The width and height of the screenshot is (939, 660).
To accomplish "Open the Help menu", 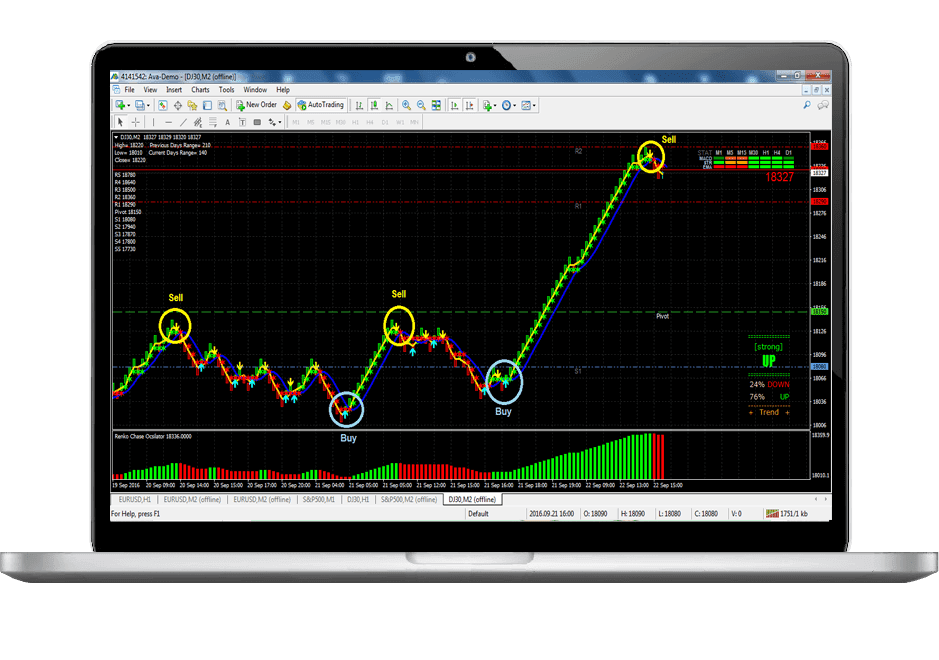I will click(x=283, y=90).
